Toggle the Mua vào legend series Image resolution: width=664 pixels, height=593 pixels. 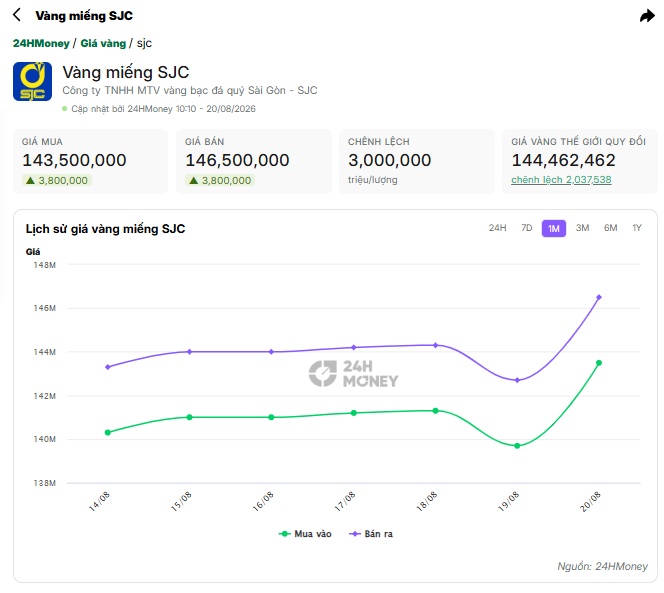[305, 534]
